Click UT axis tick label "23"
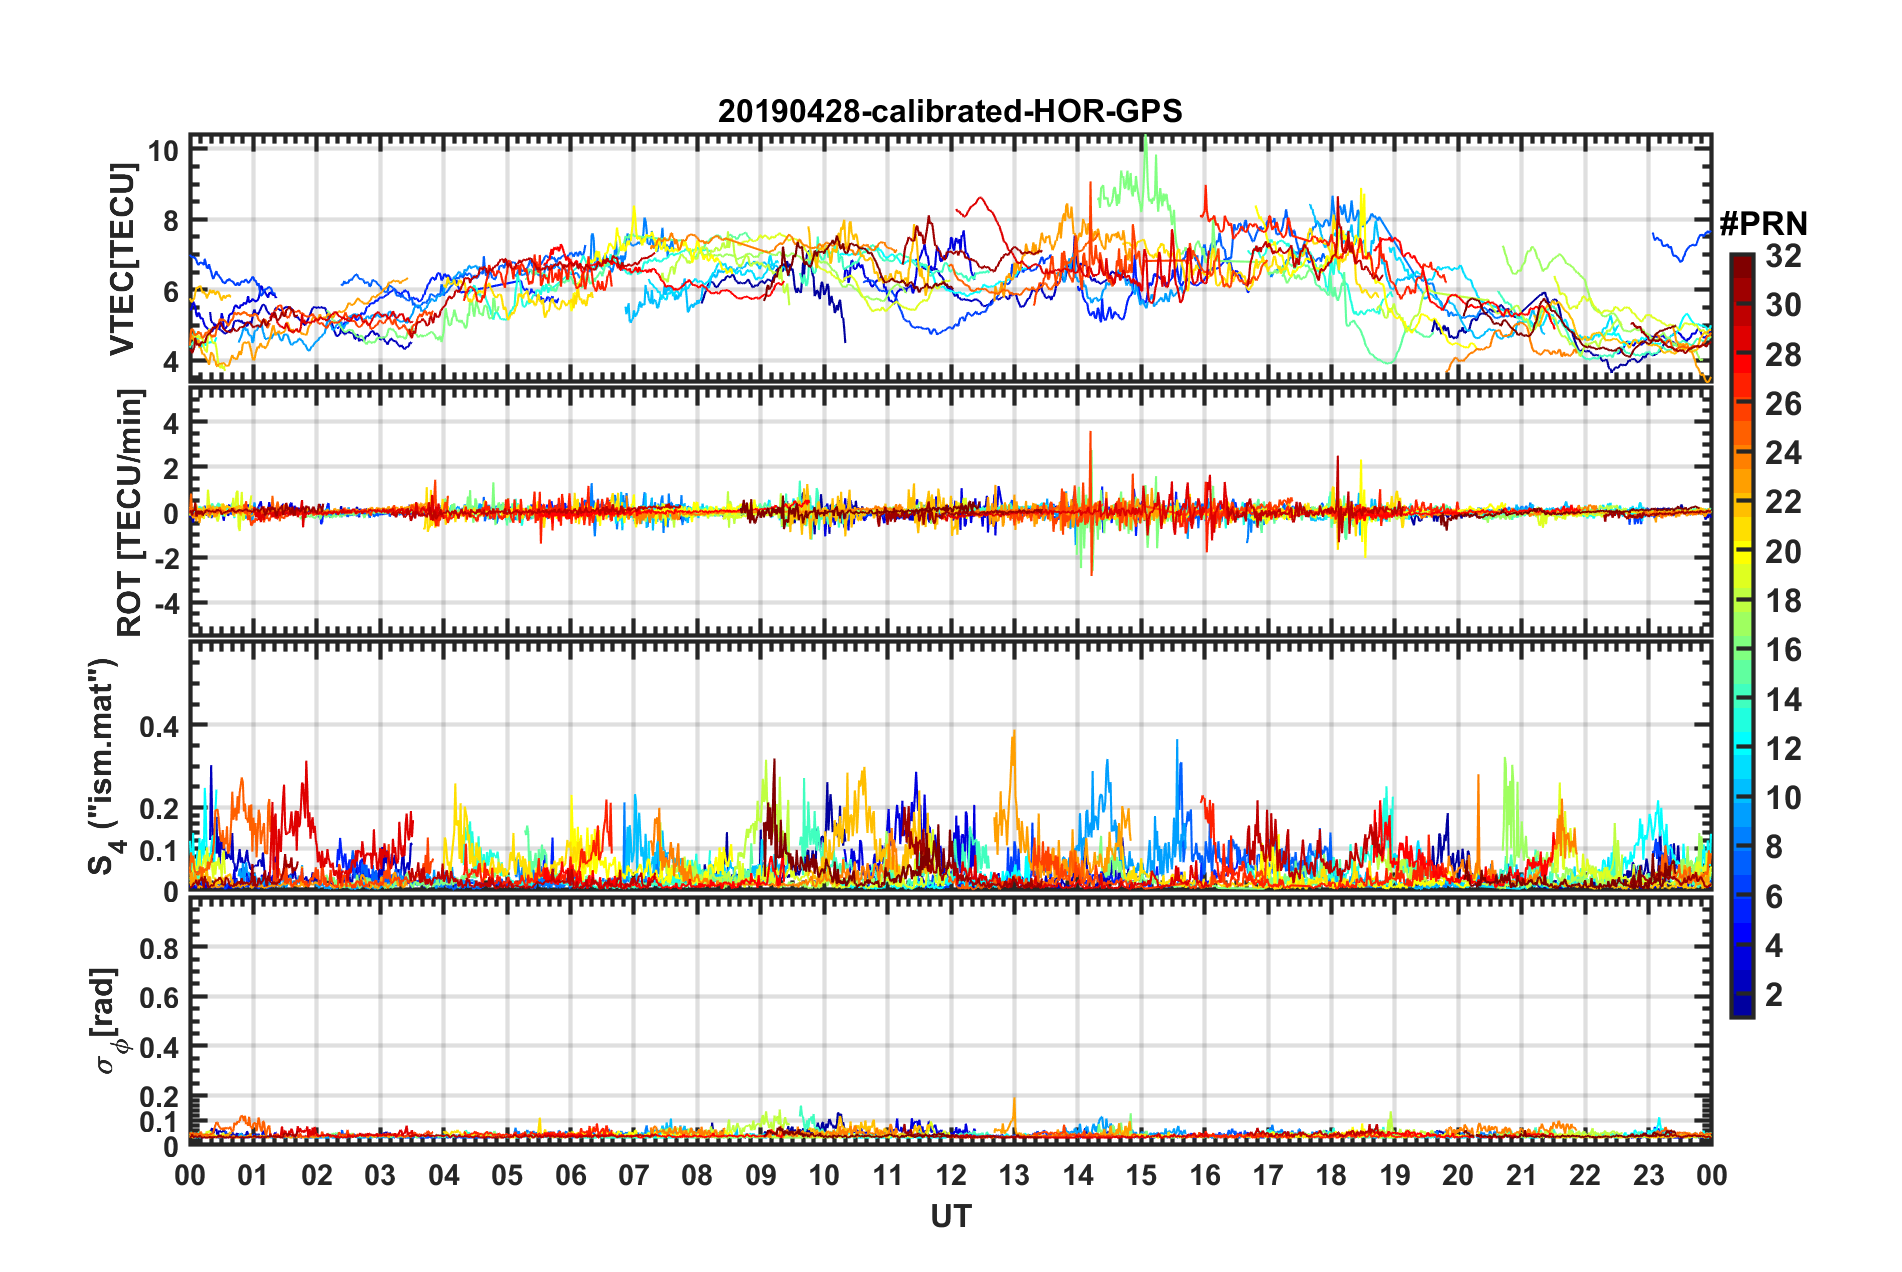 [1649, 1175]
